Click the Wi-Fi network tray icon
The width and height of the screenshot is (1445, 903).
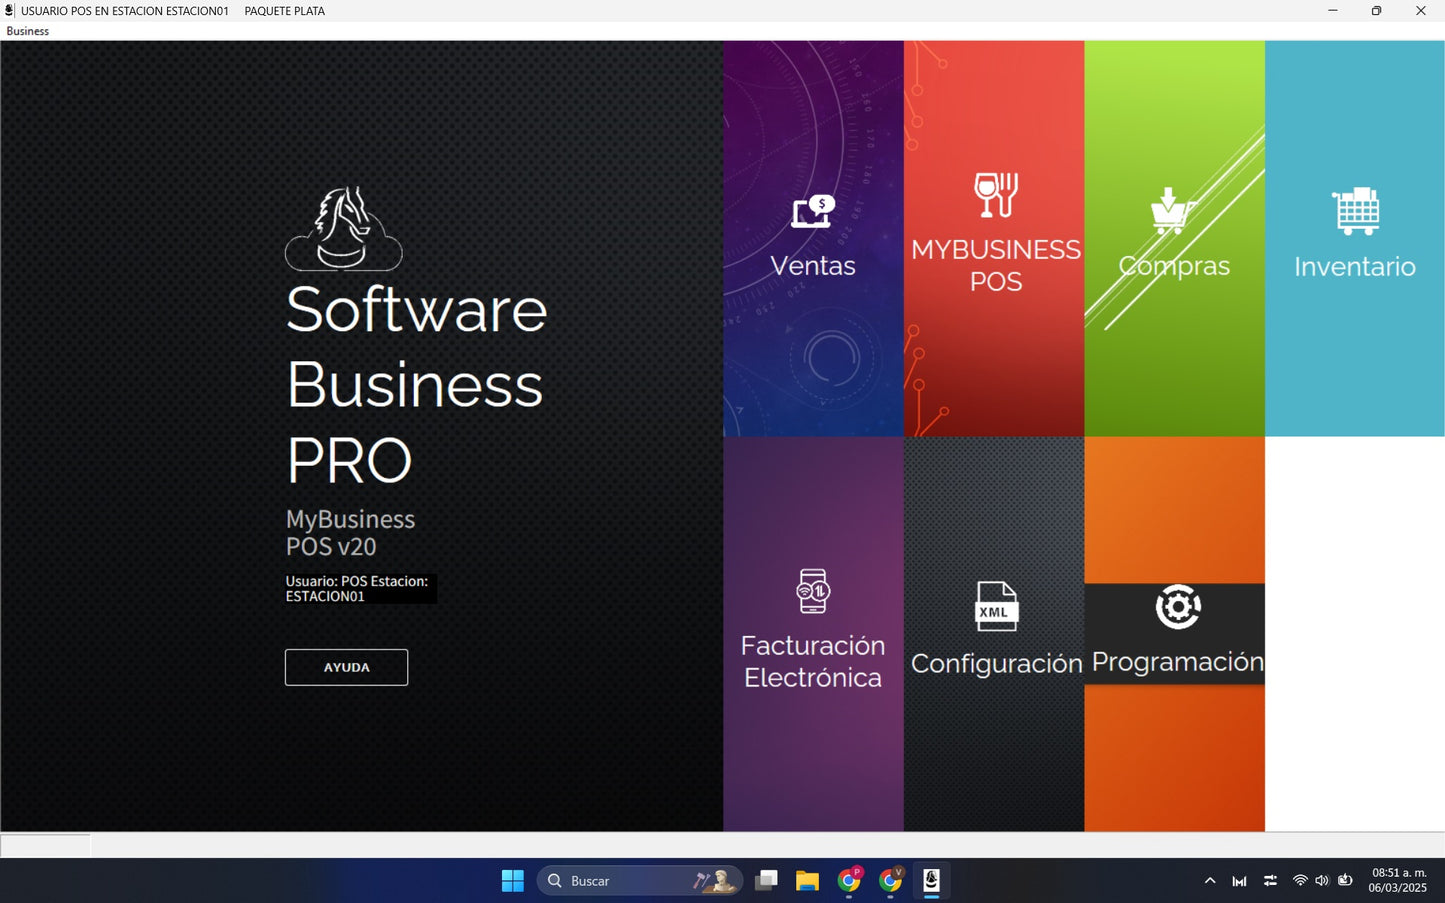[x=1300, y=881]
